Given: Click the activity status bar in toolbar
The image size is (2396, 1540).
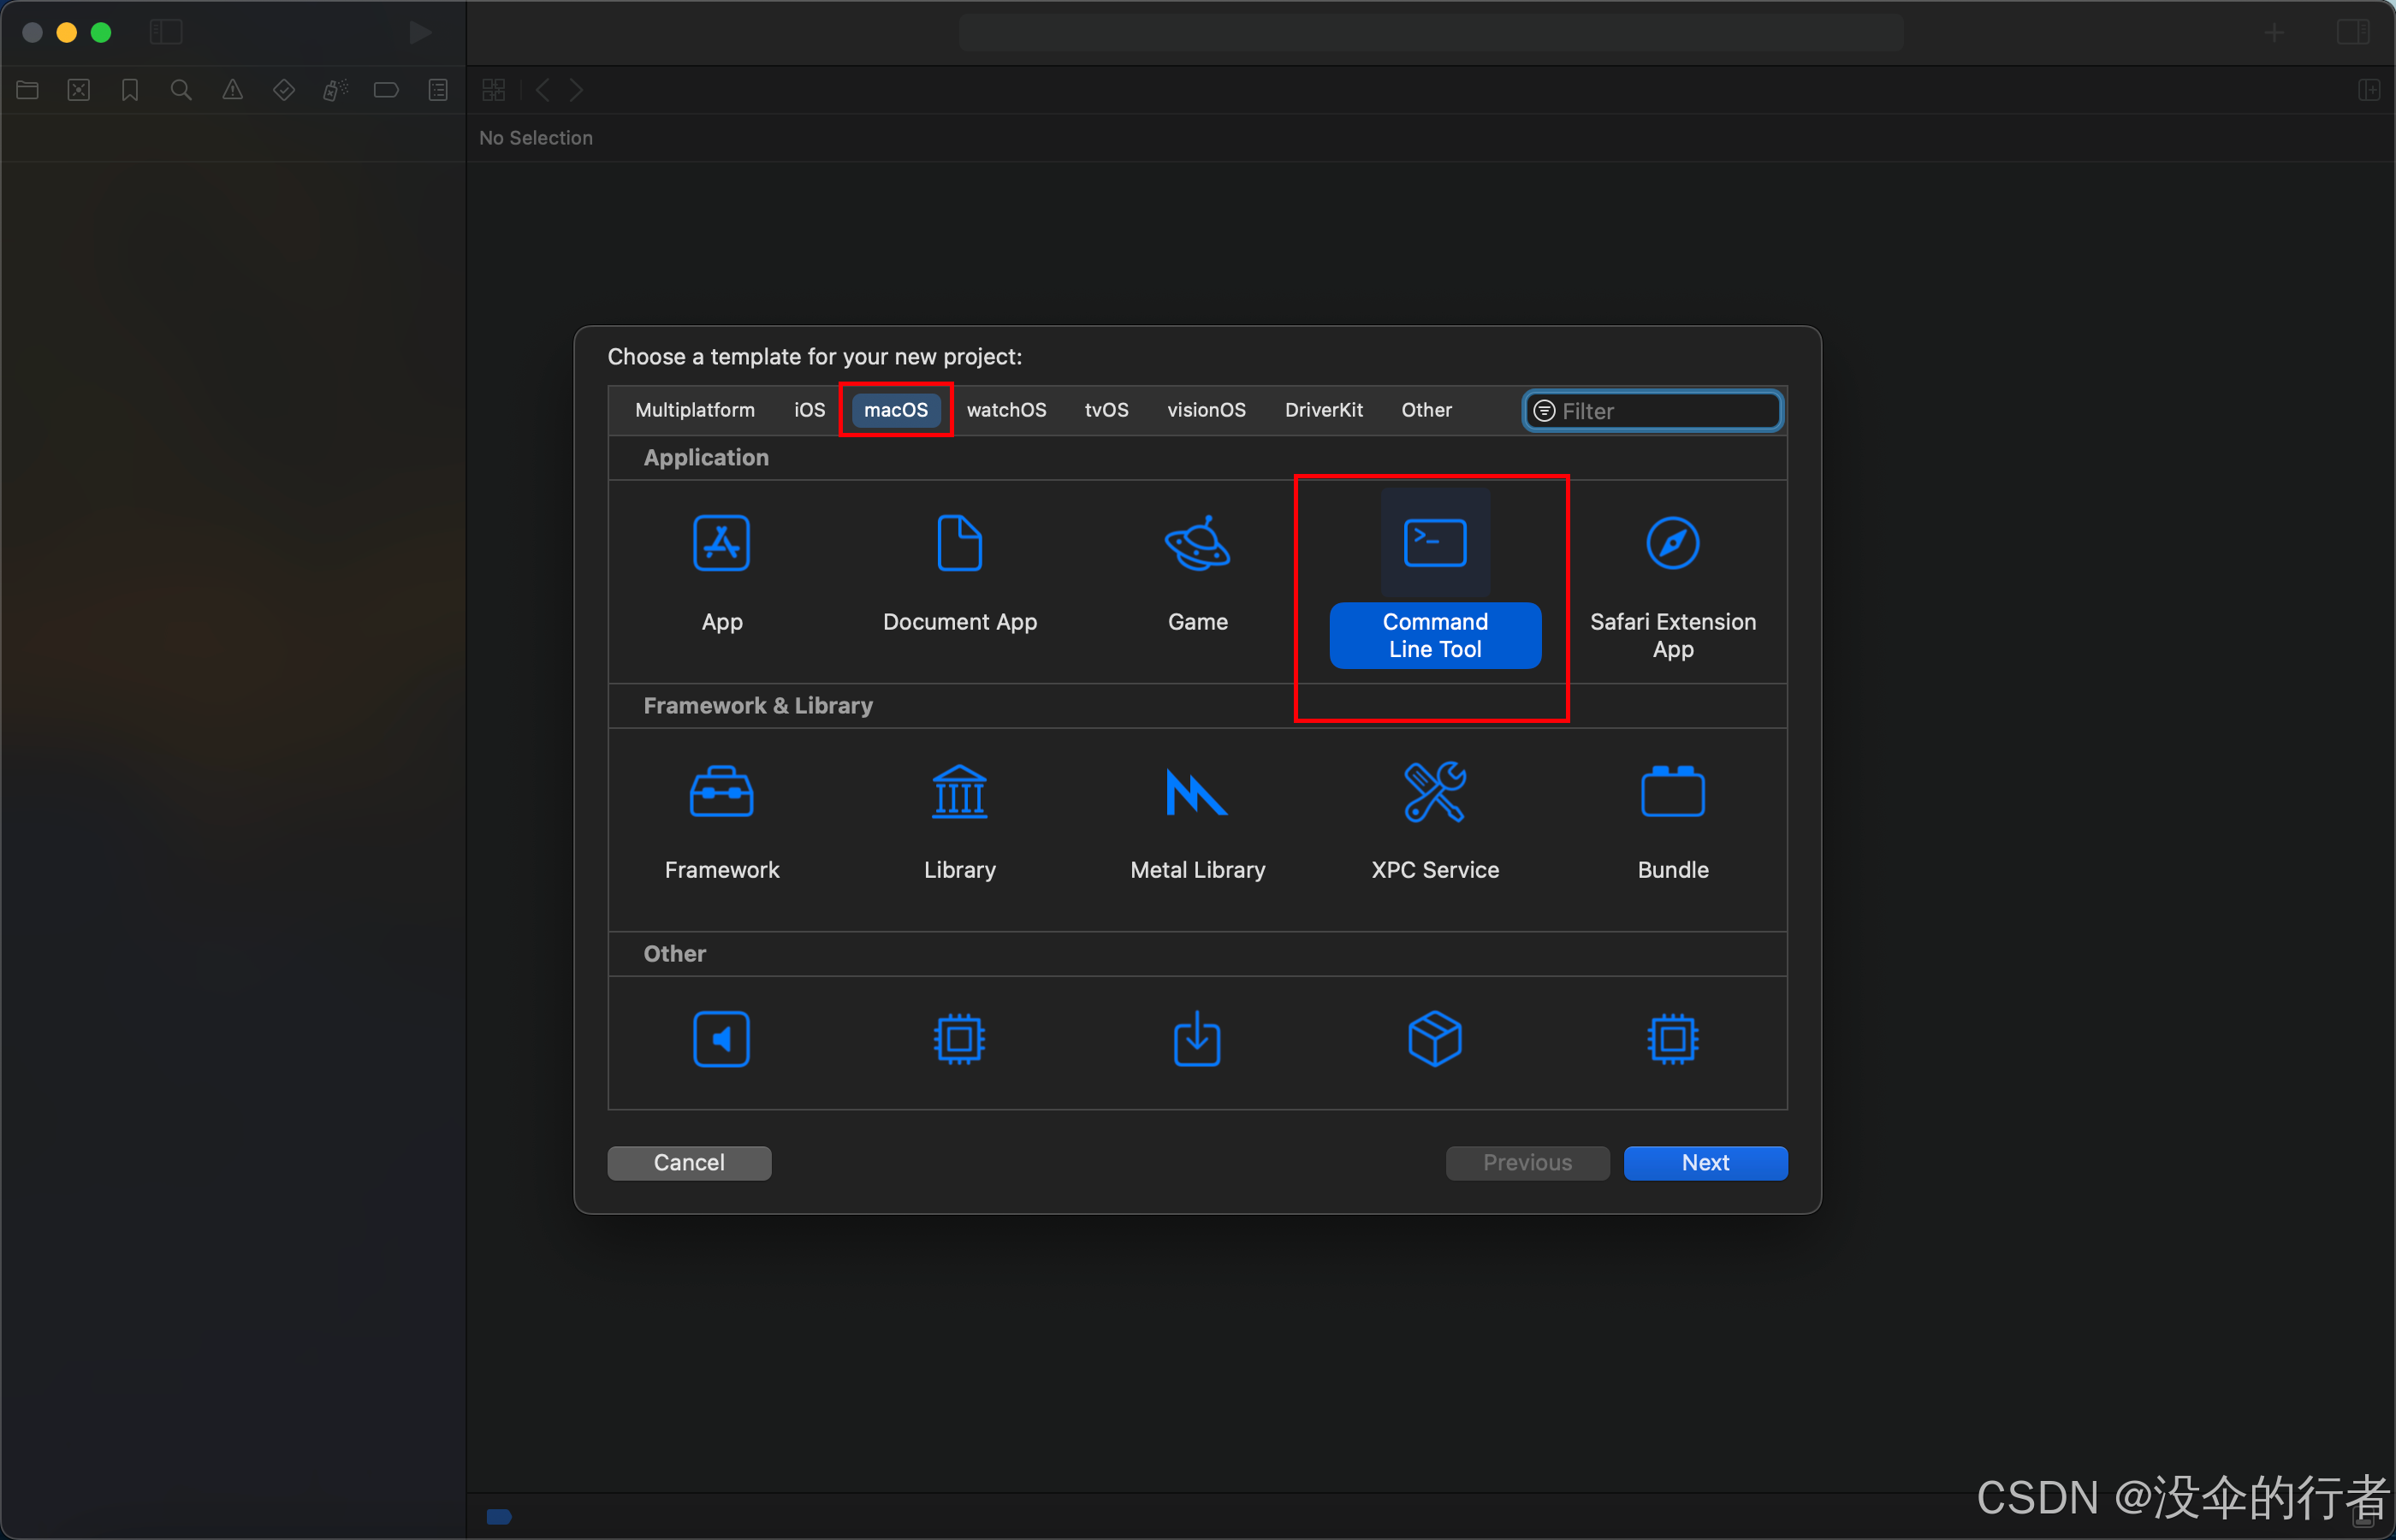Looking at the screenshot, I should (1430, 33).
